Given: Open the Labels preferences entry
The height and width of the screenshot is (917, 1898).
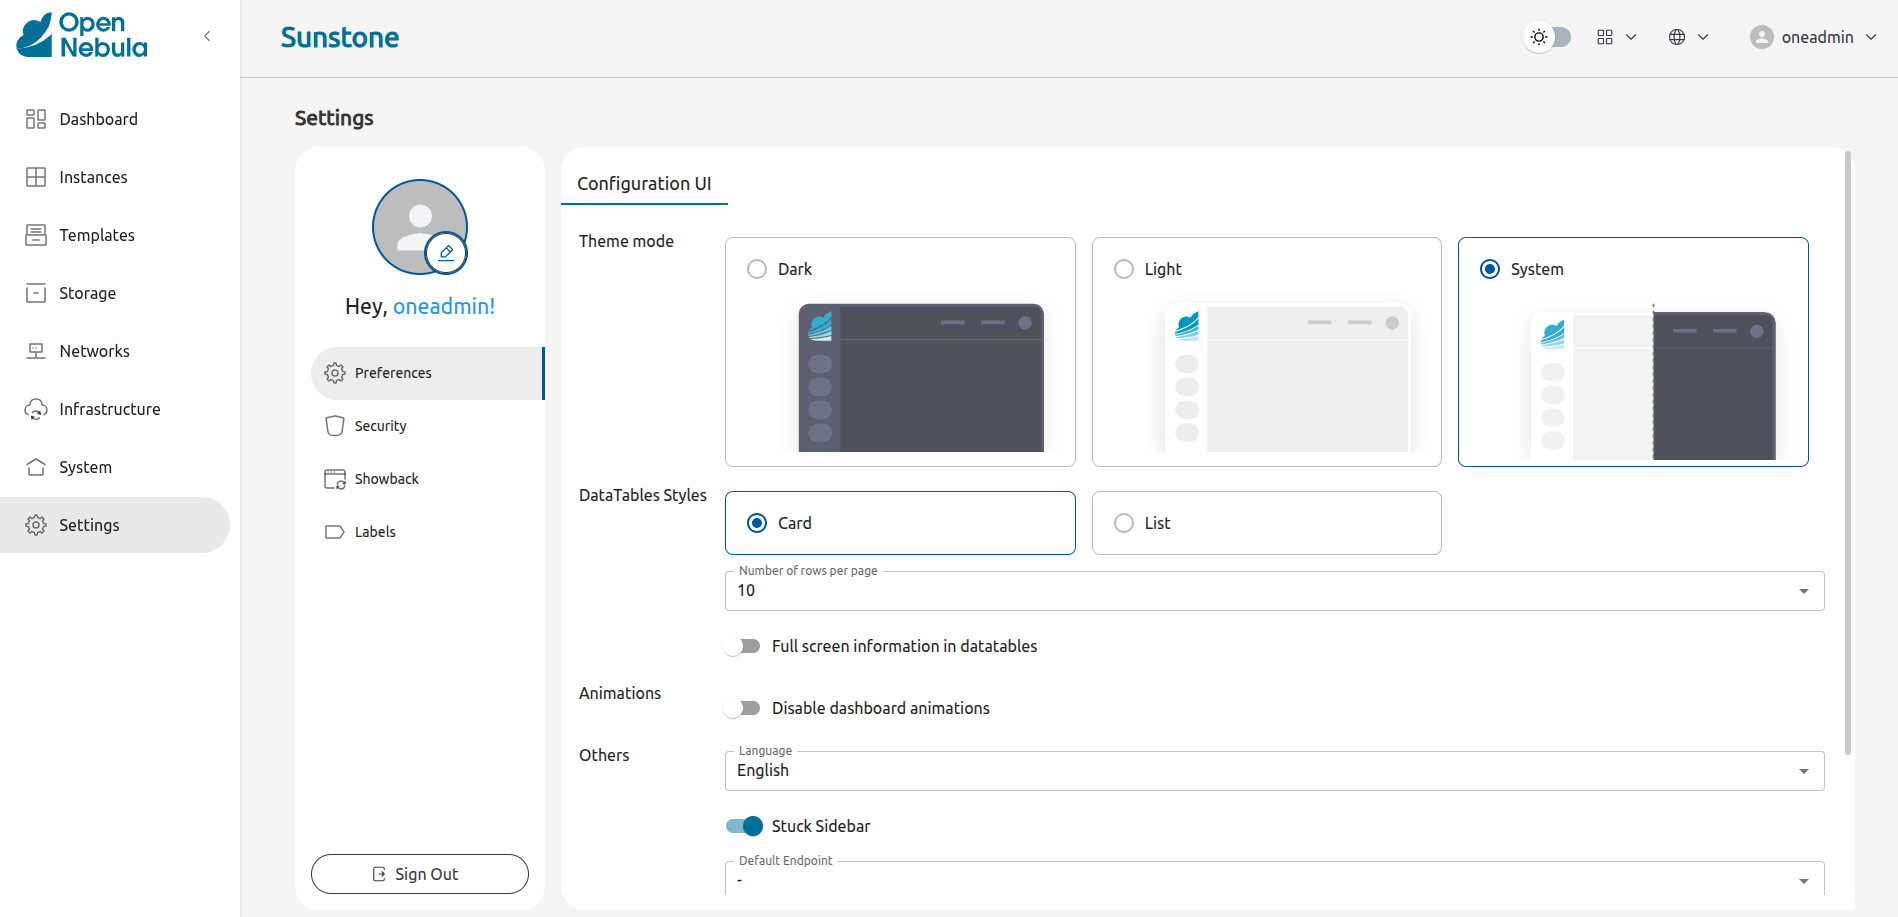Looking at the screenshot, I should click(374, 531).
